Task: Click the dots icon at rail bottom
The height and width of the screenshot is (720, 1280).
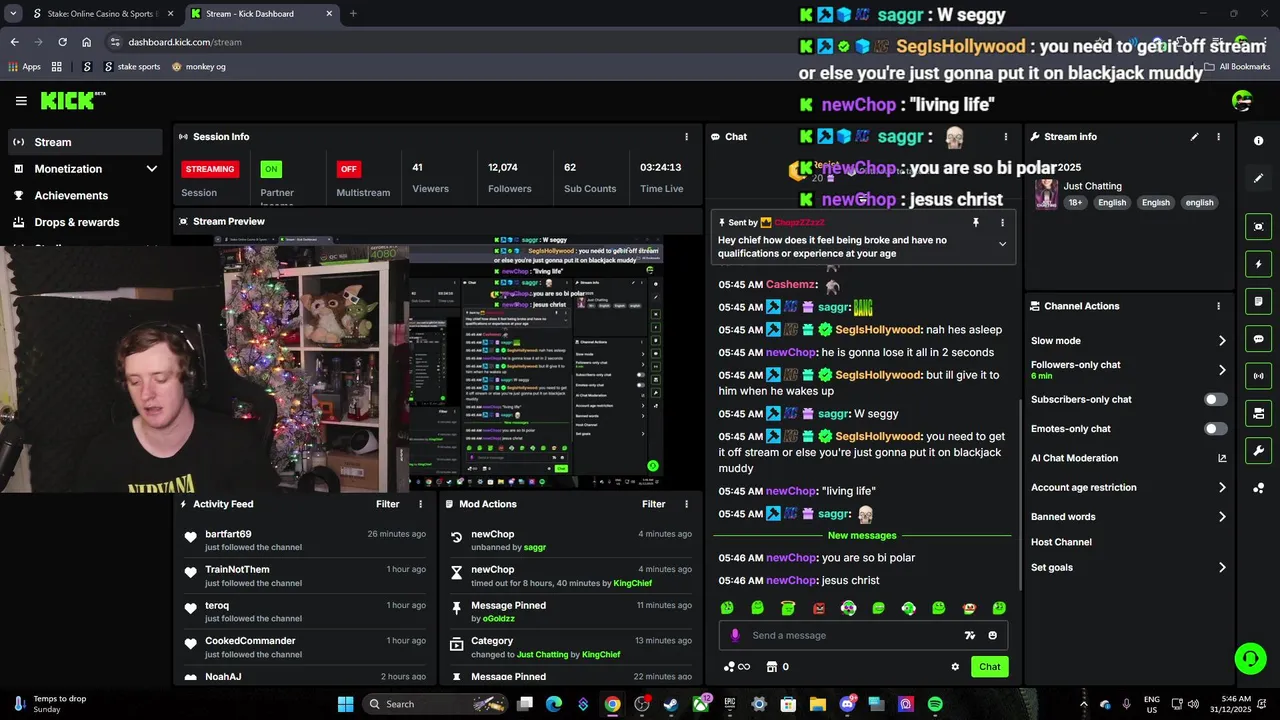Action: click(1258, 488)
